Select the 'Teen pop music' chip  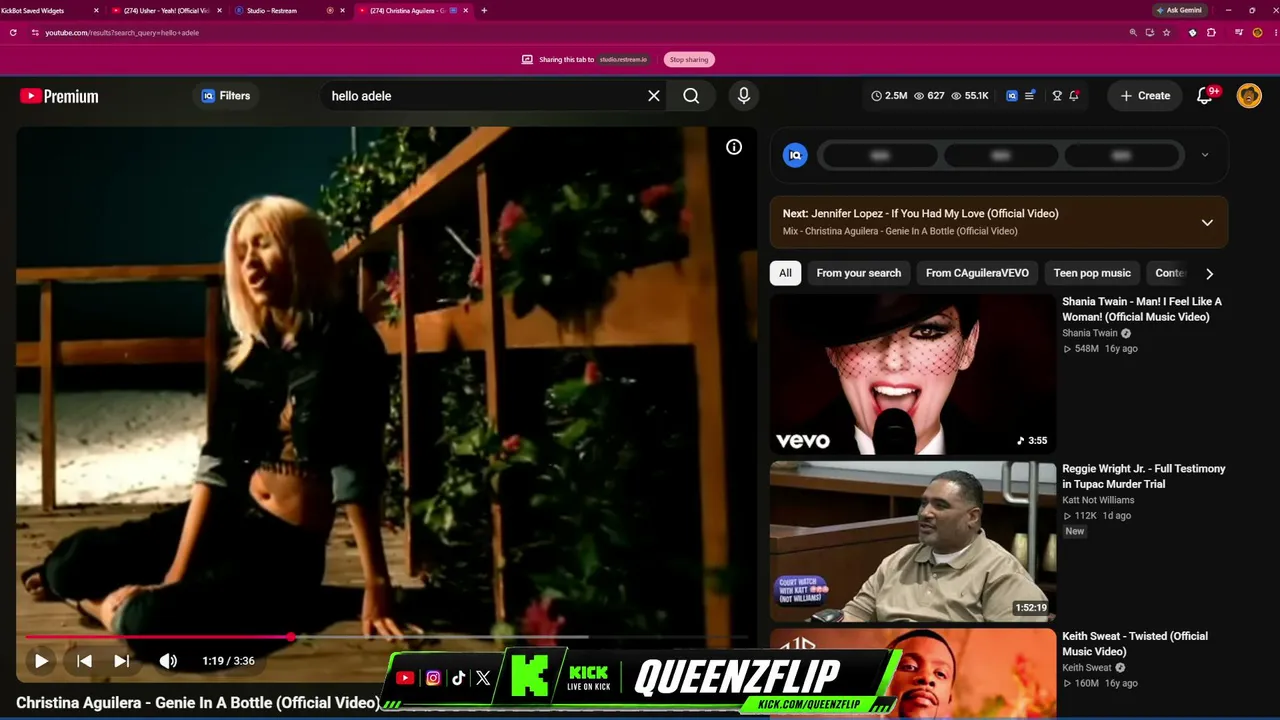click(x=1092, y=273)
